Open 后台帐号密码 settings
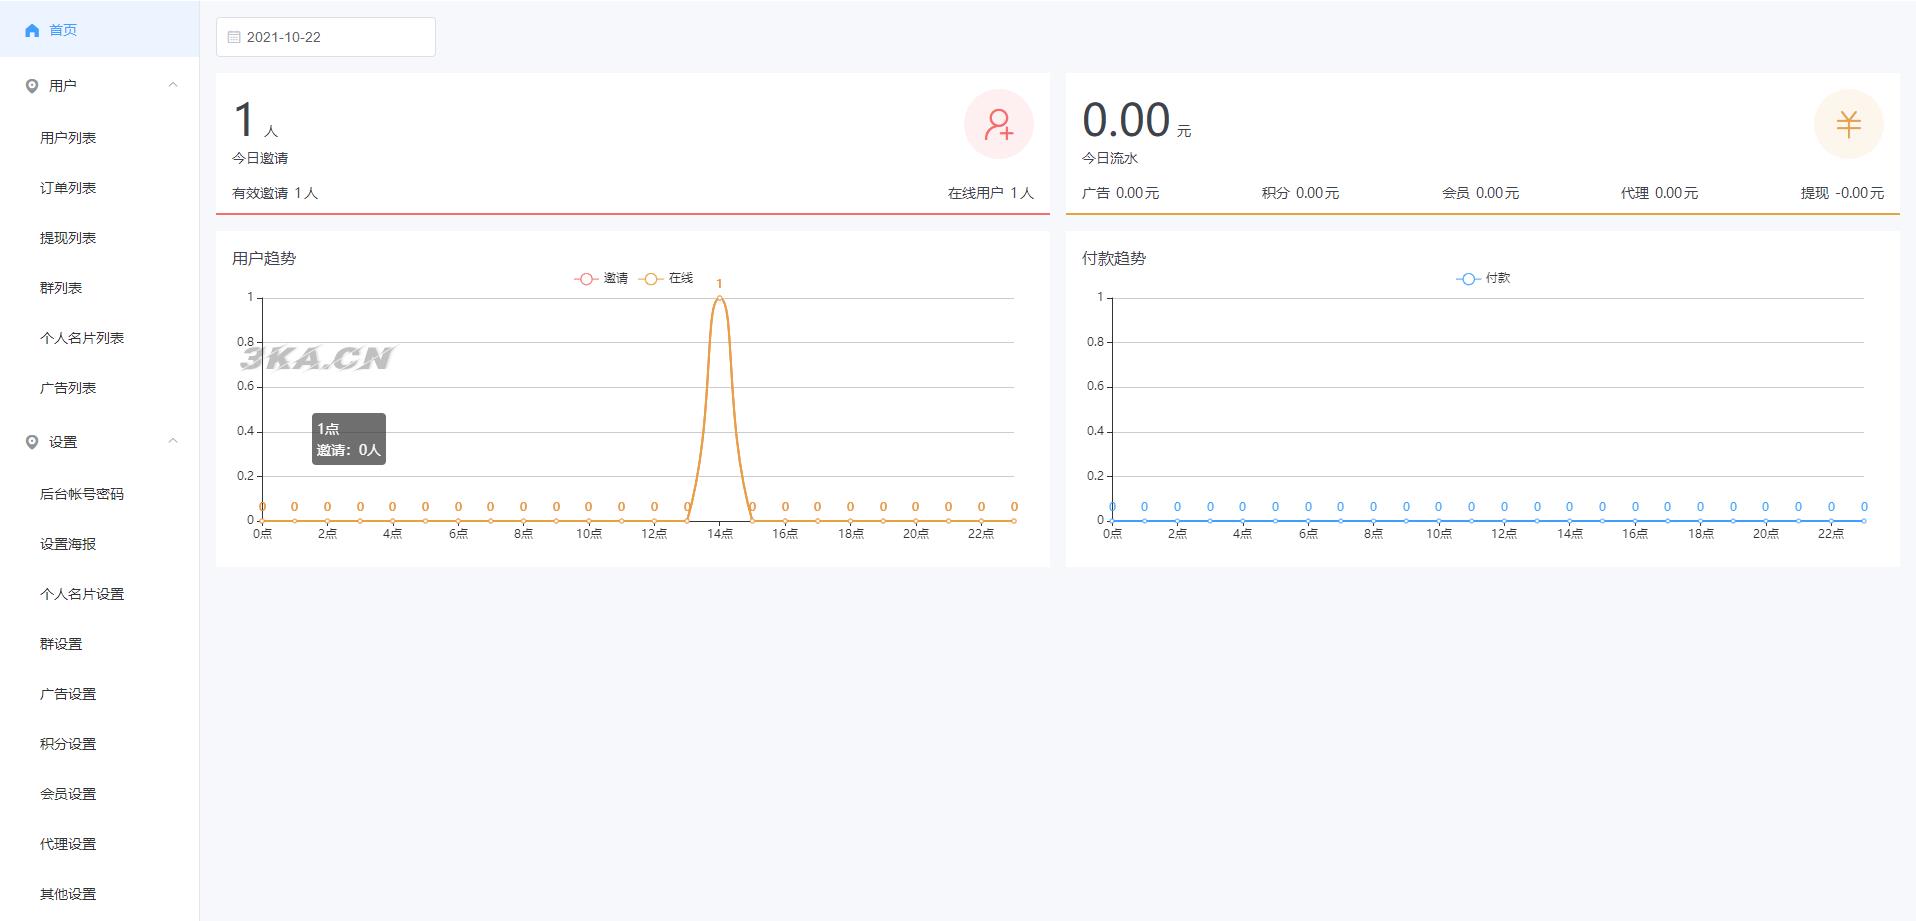Viewport: 1916px width, 921px height. click(x=82, y=494)
